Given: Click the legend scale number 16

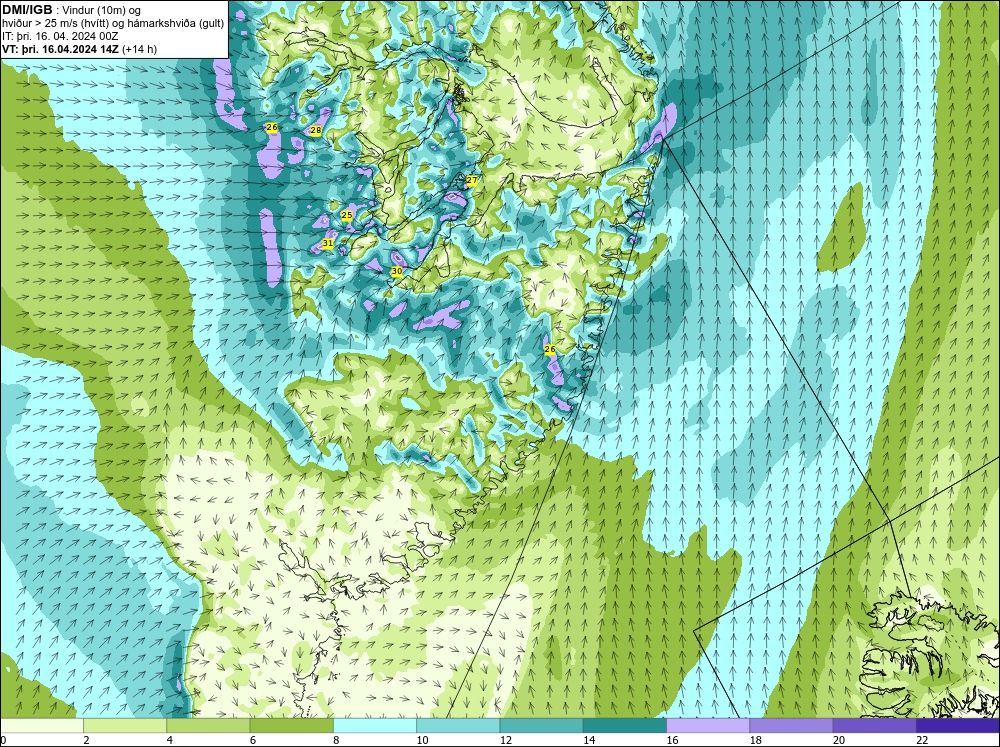Looking at the screenshot, I should pyautogui.click(x=672, y=740).
